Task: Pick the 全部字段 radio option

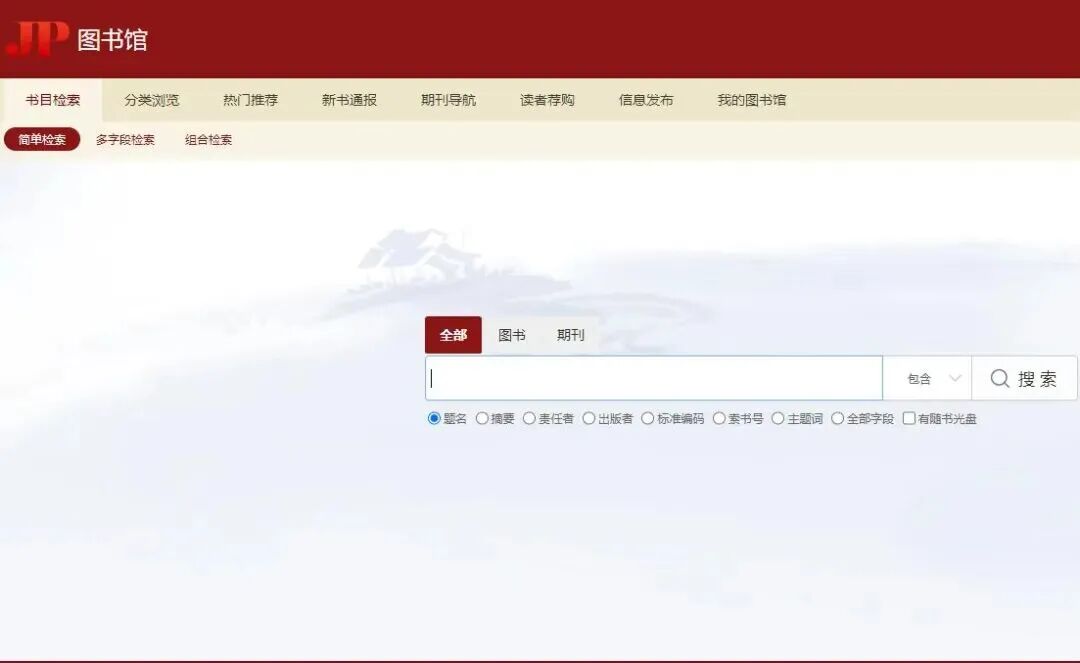Action: (838, 419)
